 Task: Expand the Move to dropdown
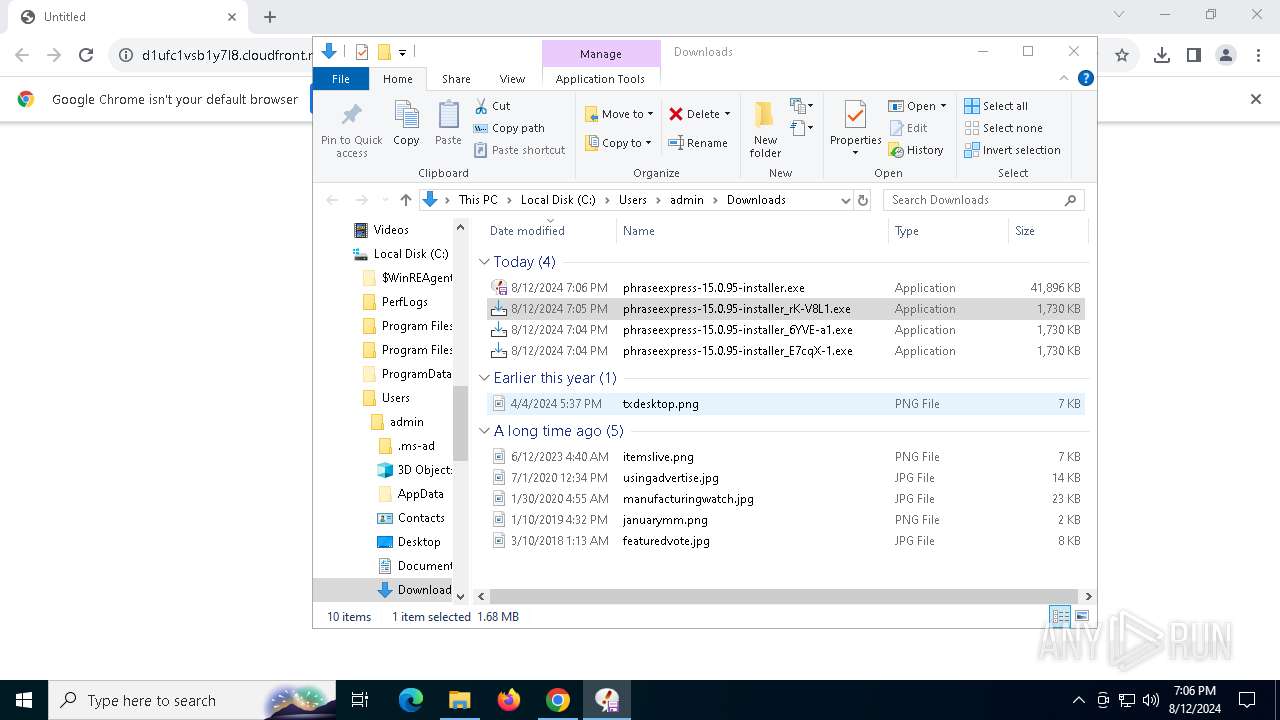[650, 114]
